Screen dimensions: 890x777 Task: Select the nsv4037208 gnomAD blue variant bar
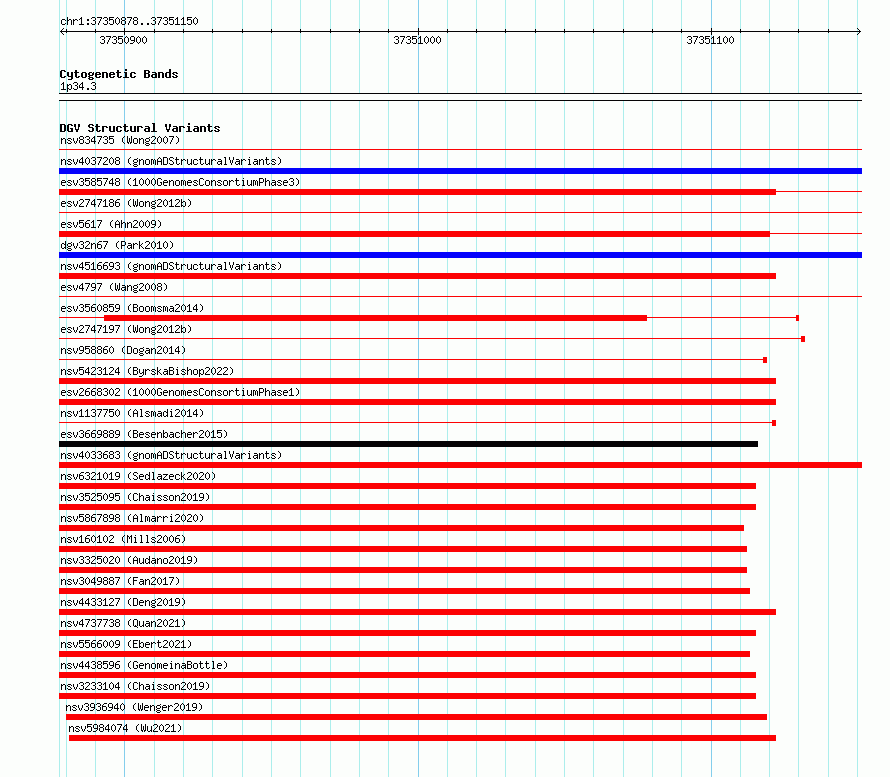pos(460,171)
